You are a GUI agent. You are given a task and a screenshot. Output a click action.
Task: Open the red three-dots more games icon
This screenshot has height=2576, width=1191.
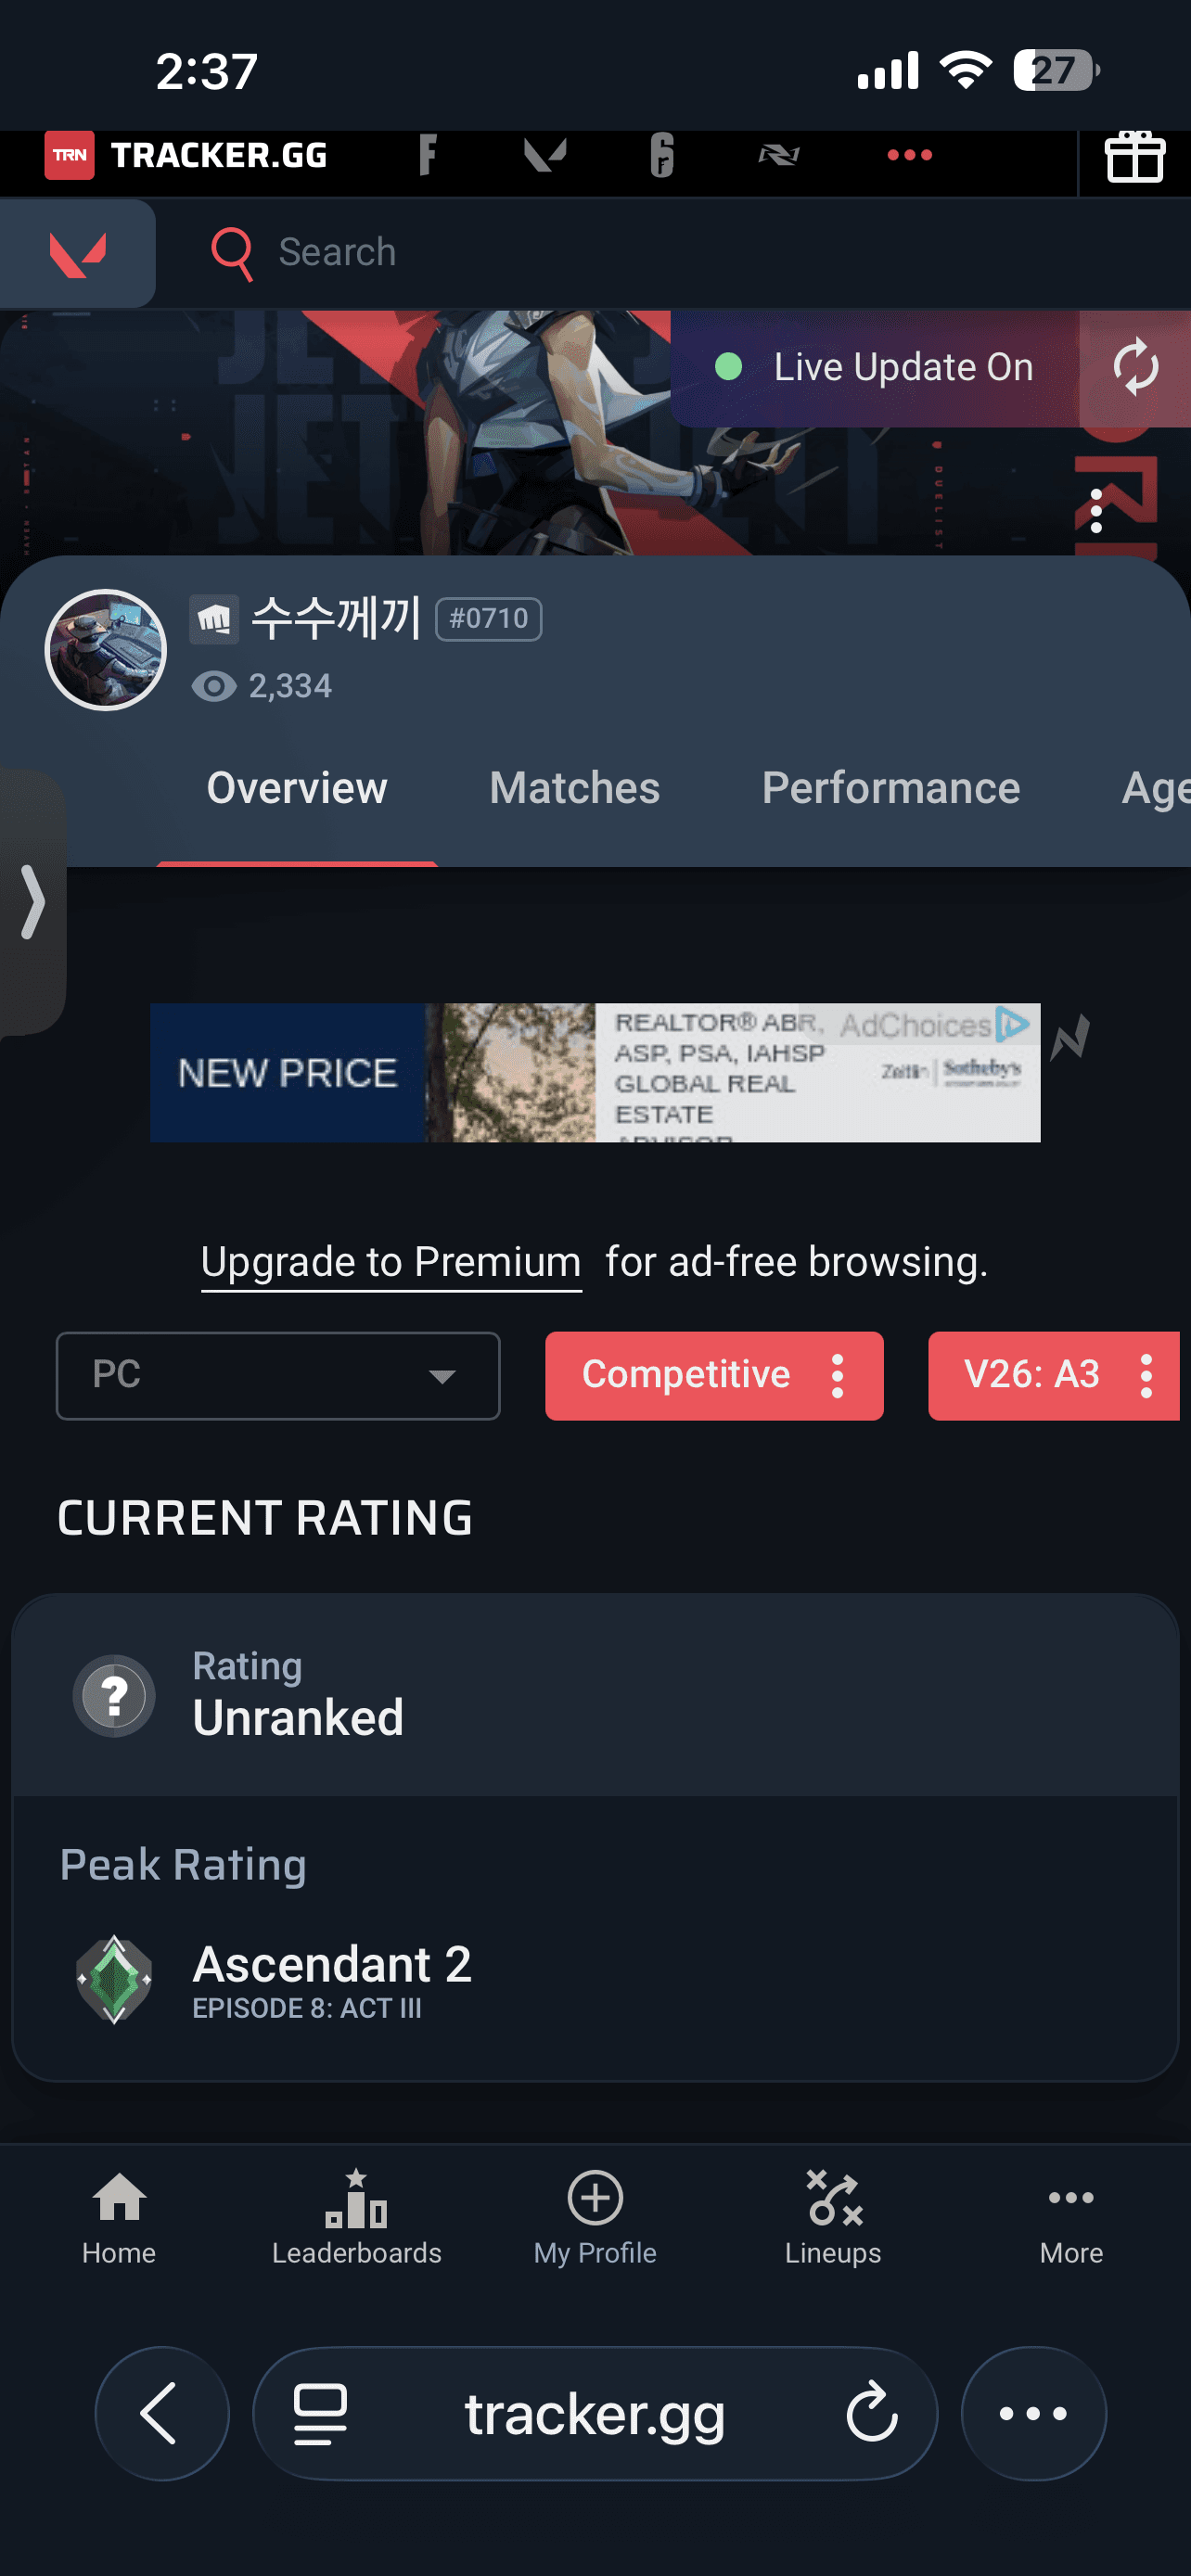coord(909,155)
